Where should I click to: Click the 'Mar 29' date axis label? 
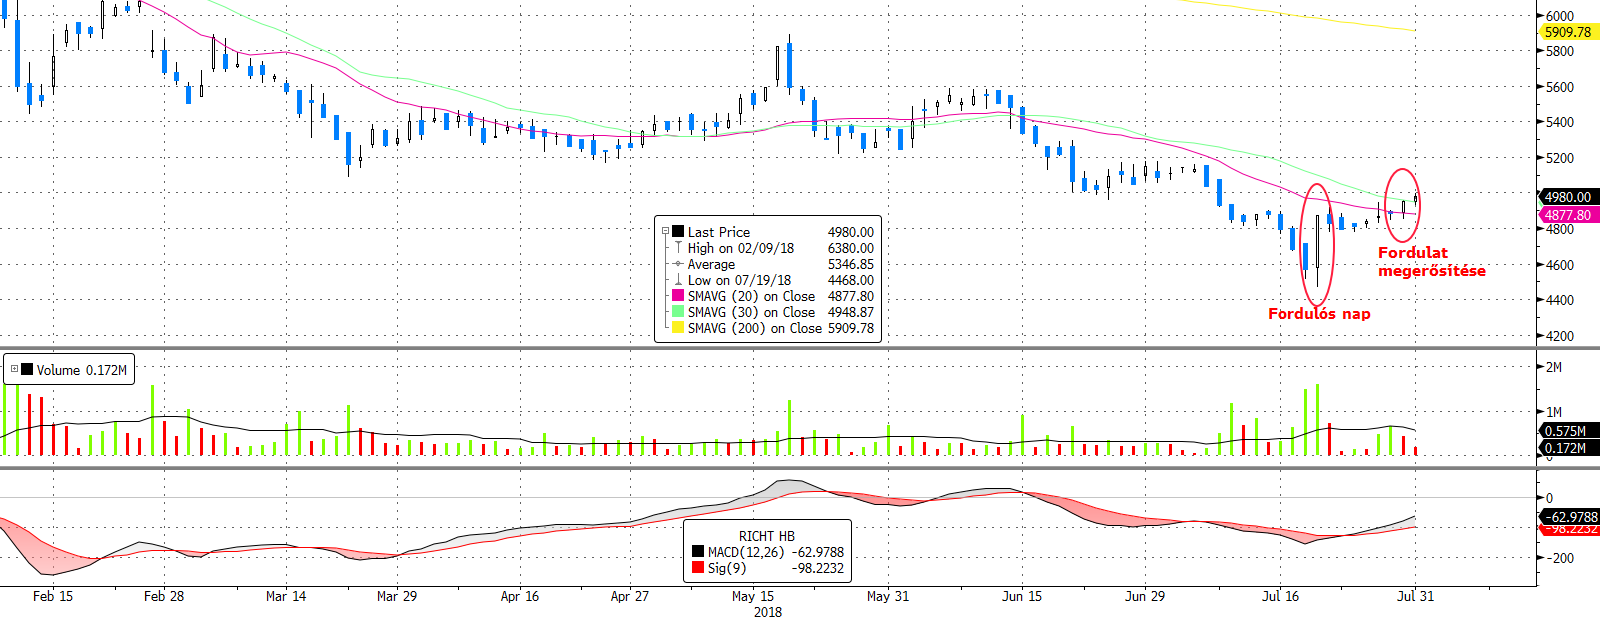397,596
